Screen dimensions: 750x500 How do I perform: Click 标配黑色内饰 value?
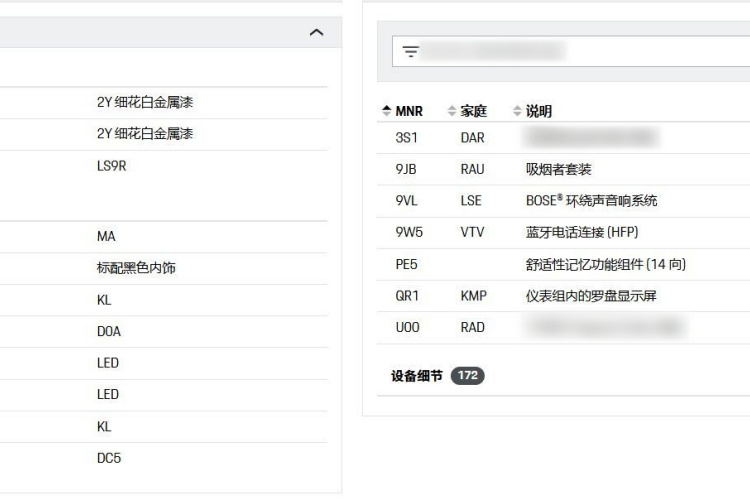point(136,268)
